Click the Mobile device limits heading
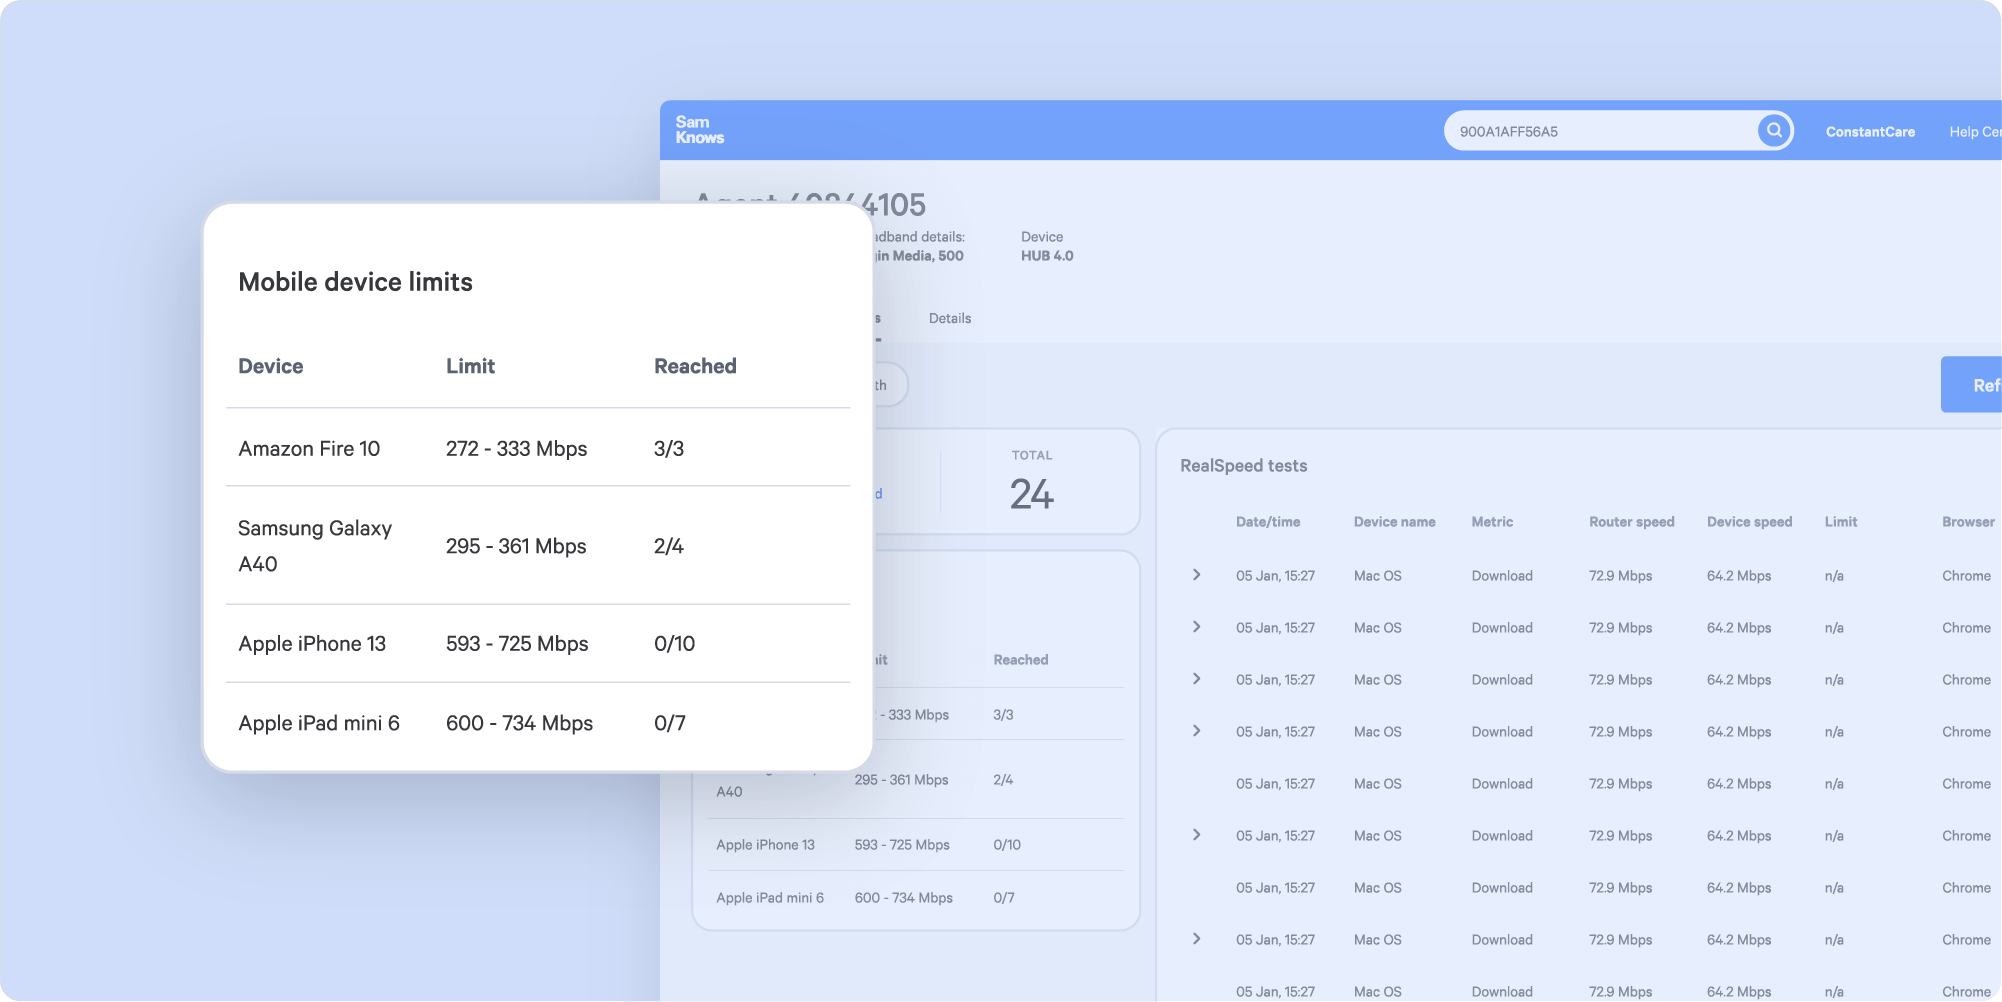The width and height of the screenshot is (2002, 1002). [x=355, y=282]
